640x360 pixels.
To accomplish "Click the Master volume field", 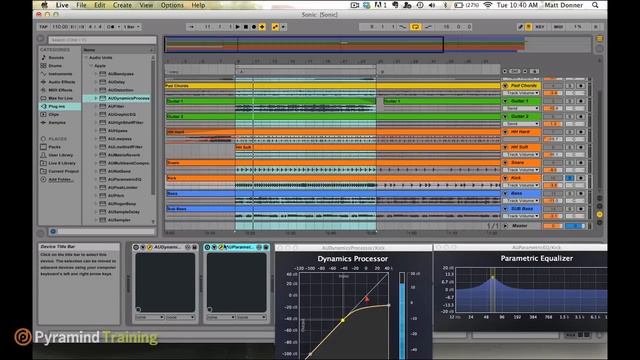I will coord(553,226).
